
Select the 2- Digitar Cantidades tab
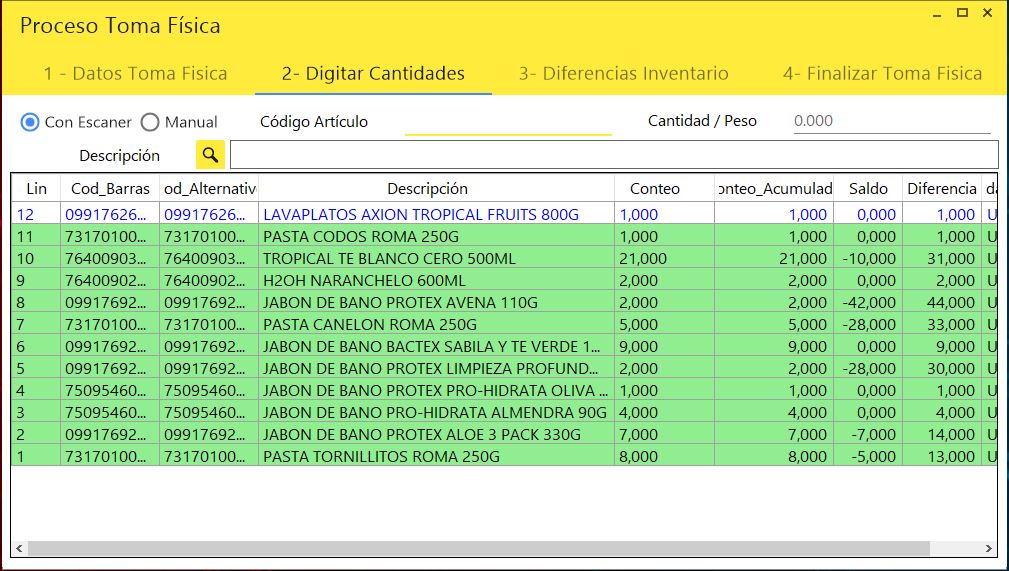(373, 73)
